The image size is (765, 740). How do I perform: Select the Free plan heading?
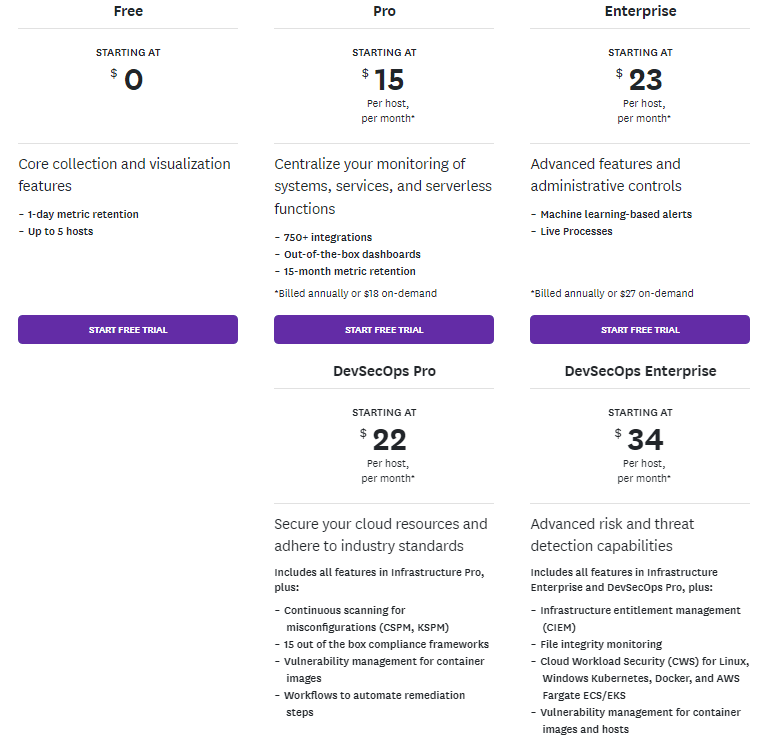point(128,11)
